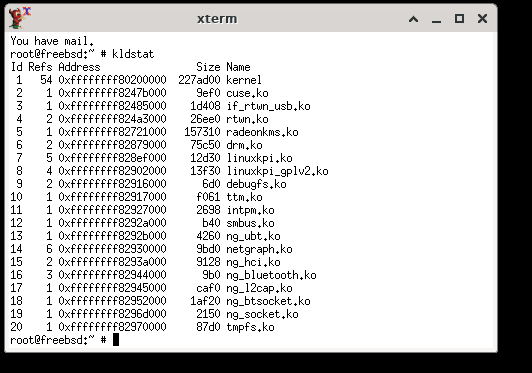The image size is (532, 373).
Task: Click the xterm daemon icon in title bar
Action: (x=20, y=18)
